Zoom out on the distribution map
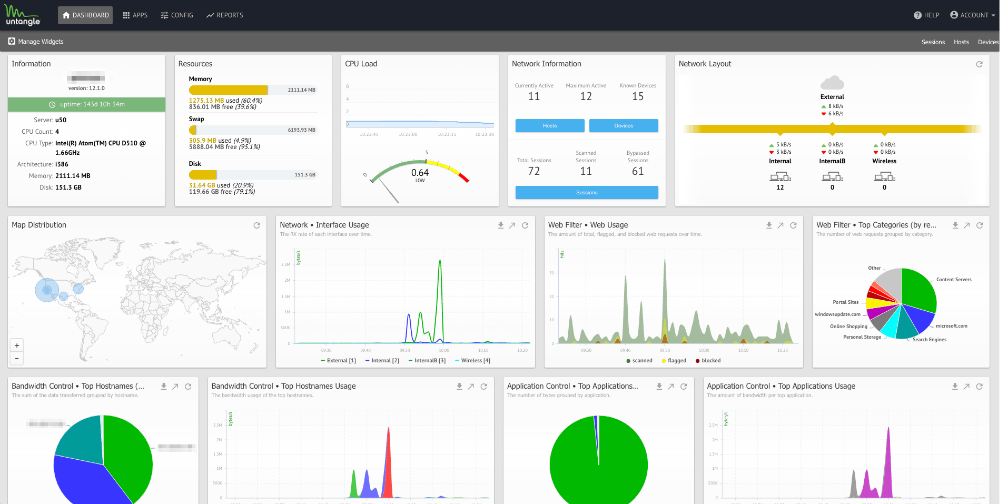Viewport: 1000px width, 504px height. point(17,358)
